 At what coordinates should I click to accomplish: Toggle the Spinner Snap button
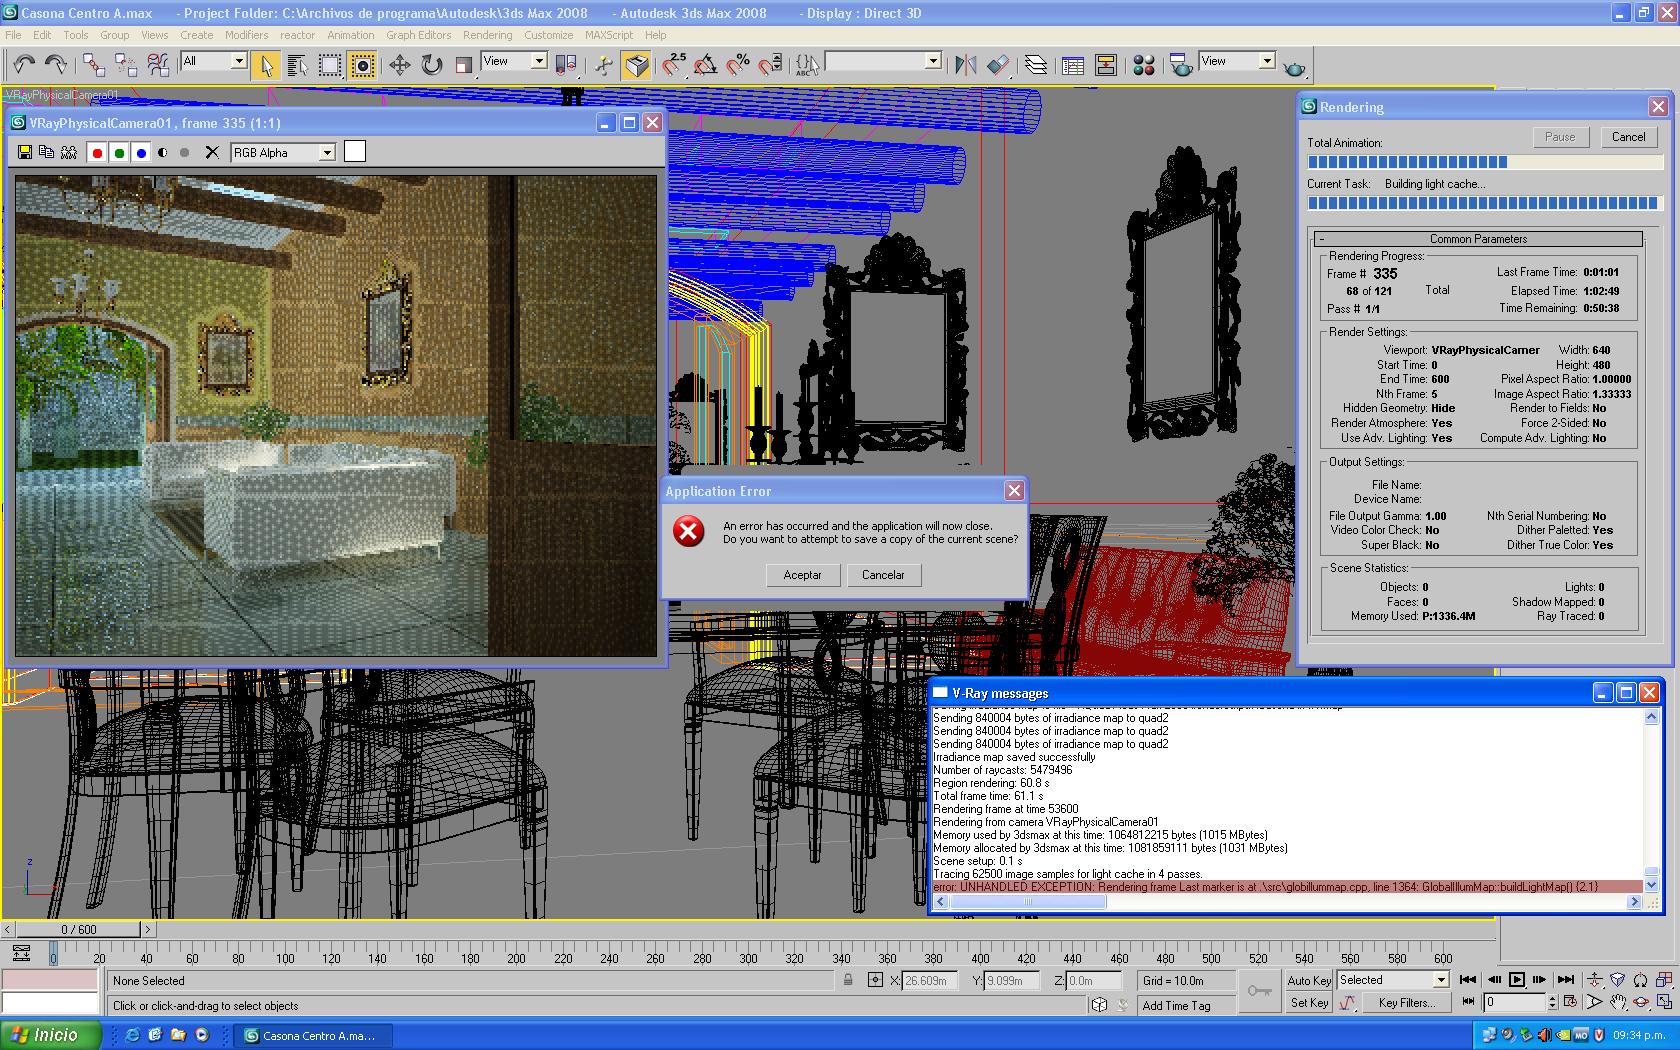coord(770,65)
